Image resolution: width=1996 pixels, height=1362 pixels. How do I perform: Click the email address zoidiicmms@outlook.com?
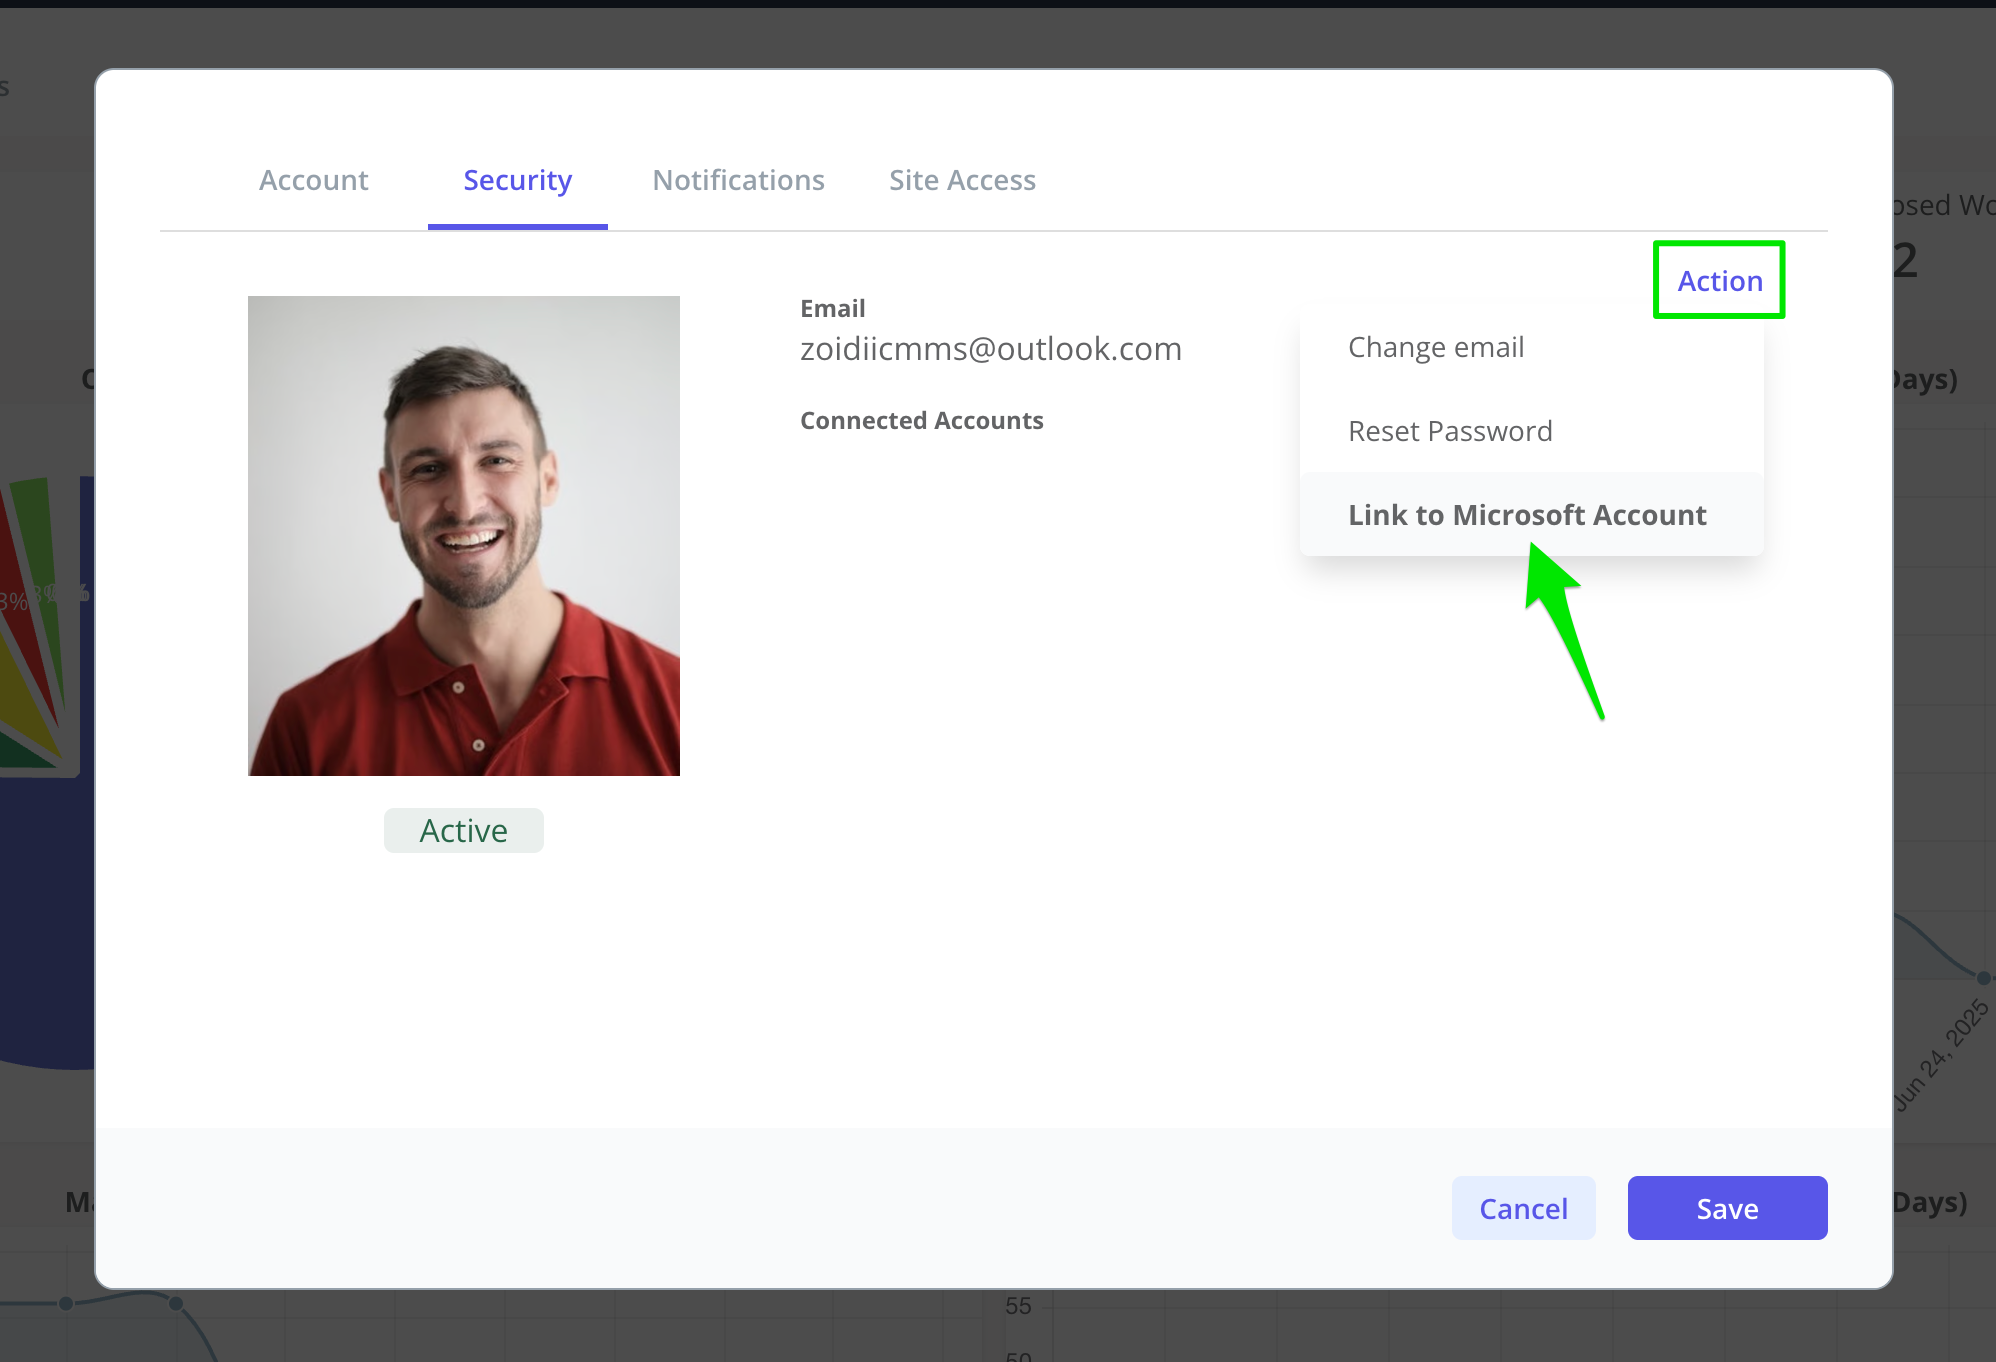point(990,348)
